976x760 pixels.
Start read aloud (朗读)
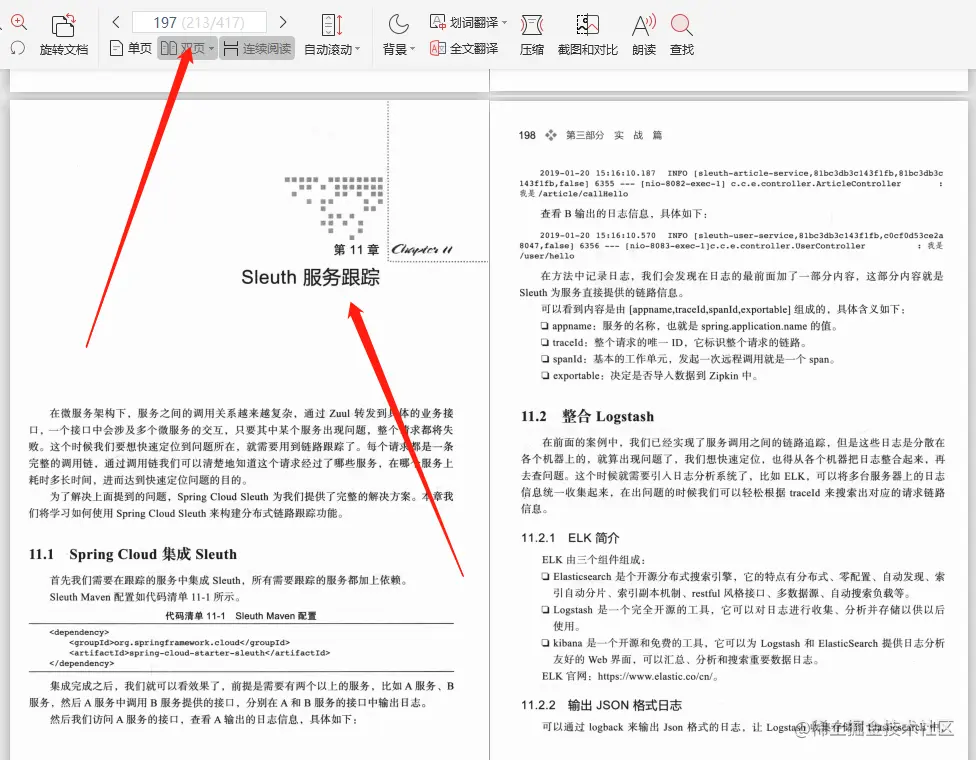[644, 36]
